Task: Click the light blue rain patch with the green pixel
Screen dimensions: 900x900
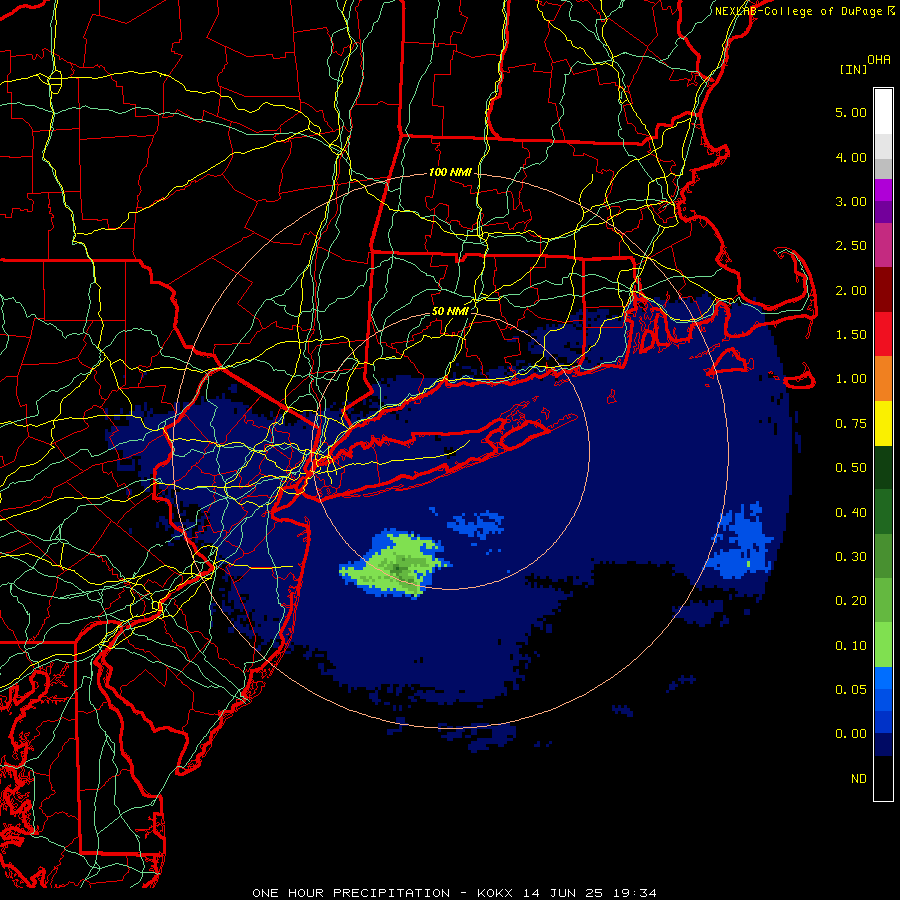Action: (740, 542)
